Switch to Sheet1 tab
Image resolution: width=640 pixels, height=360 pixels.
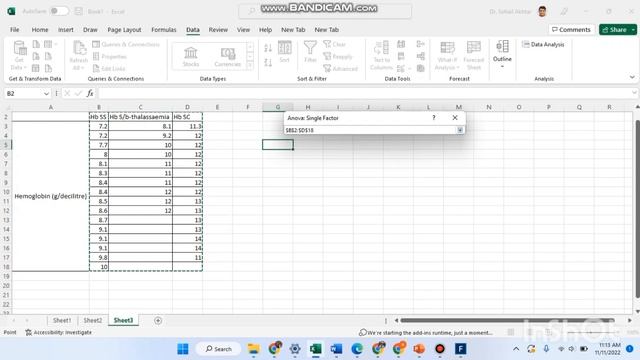pos(62,320)
